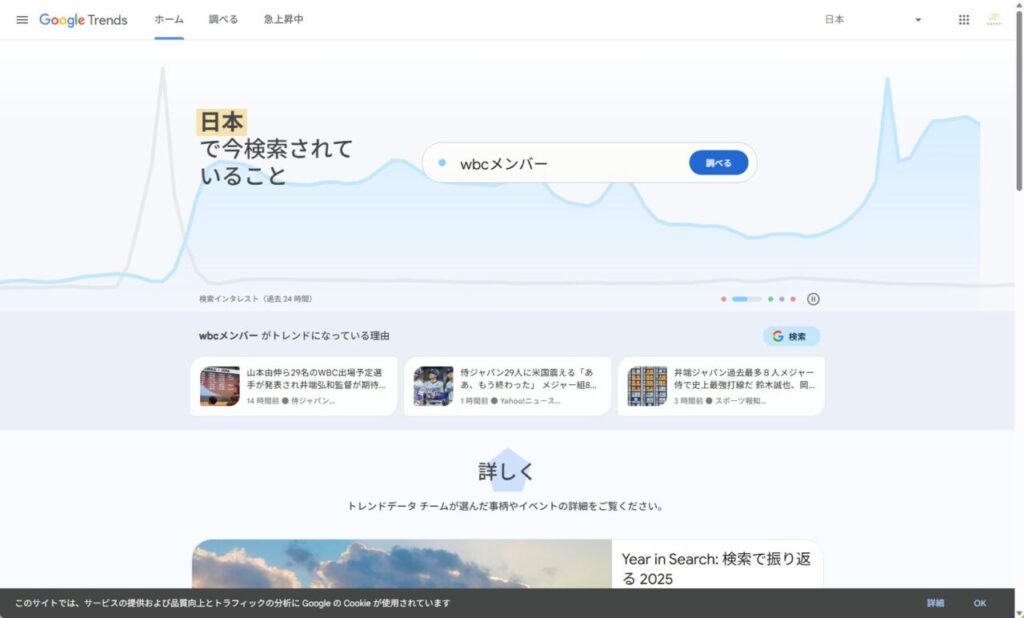Viewport: 1024px width, 618px height.
Task: Expand the 日本 country dropdown
Action: tap(872, 20)
